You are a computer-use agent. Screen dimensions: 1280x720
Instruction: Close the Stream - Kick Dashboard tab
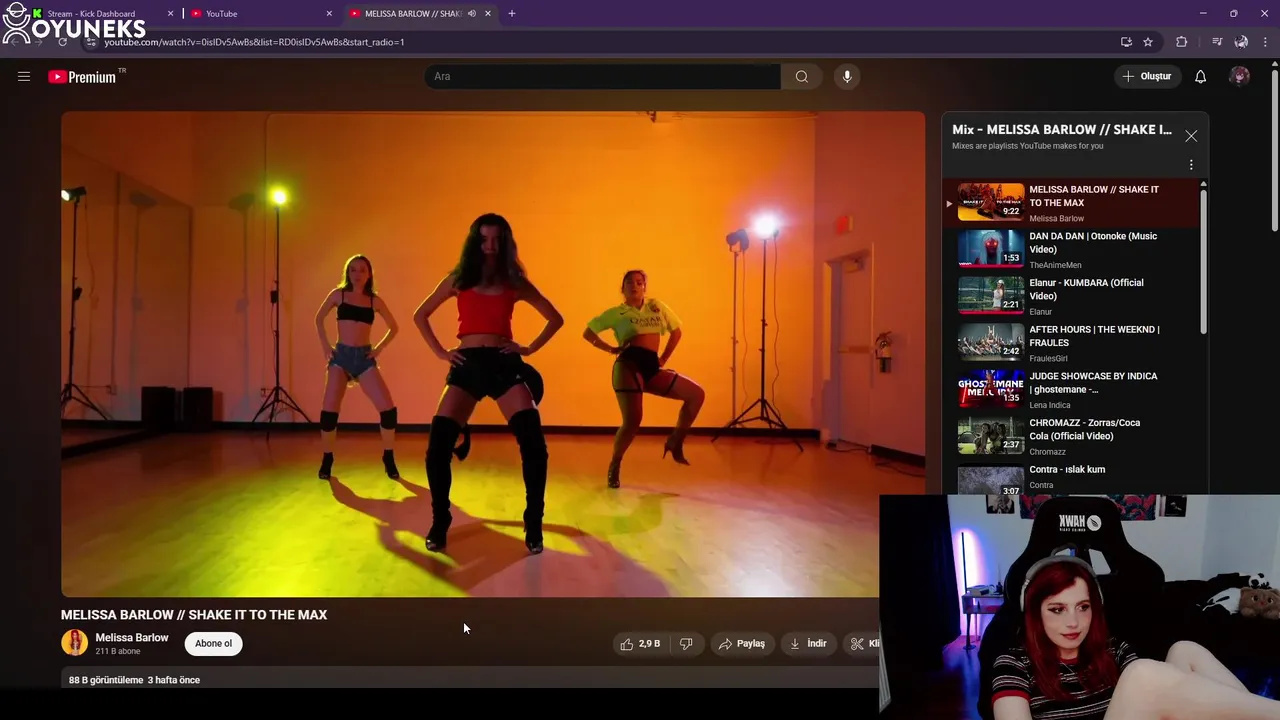(170, 14)
